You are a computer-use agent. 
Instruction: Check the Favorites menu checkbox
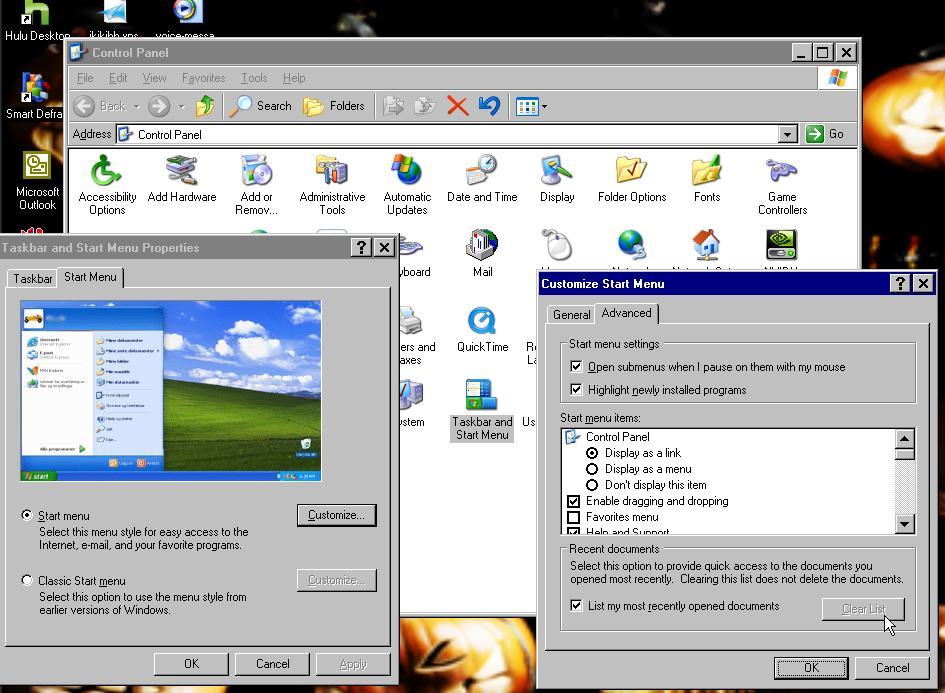[x=574, y=517]
